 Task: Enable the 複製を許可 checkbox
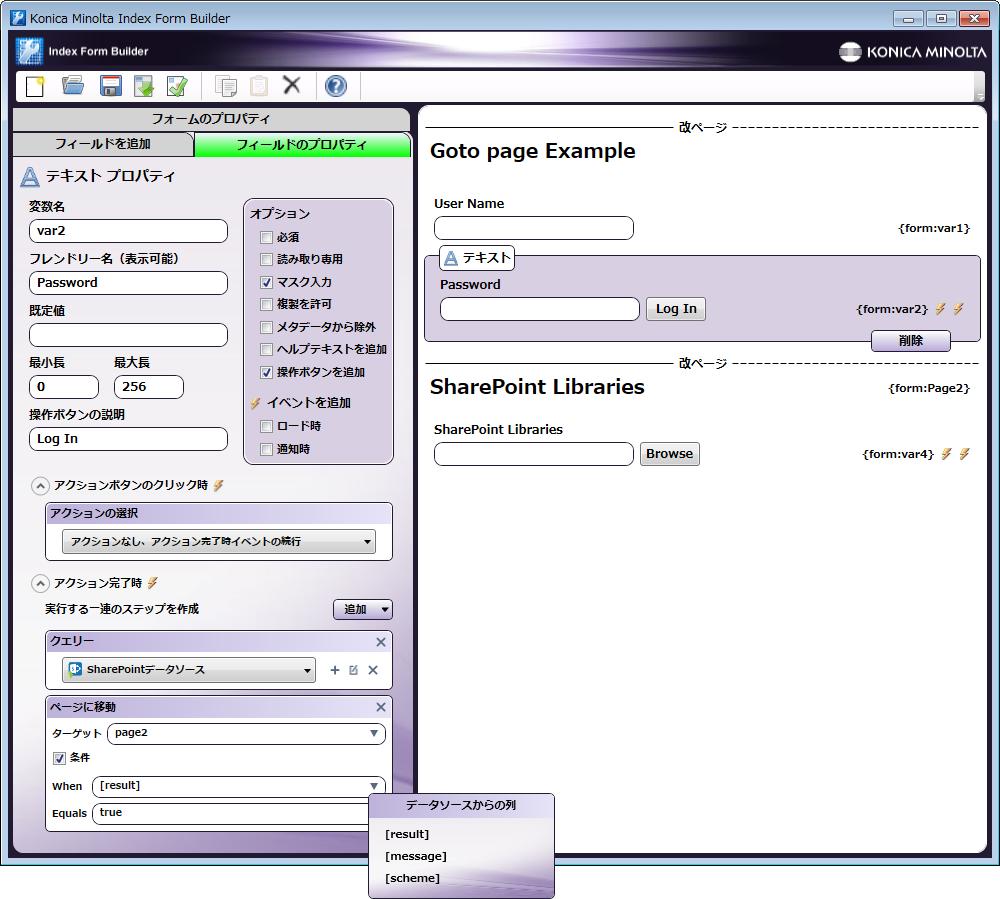click(x=267, y=304)
